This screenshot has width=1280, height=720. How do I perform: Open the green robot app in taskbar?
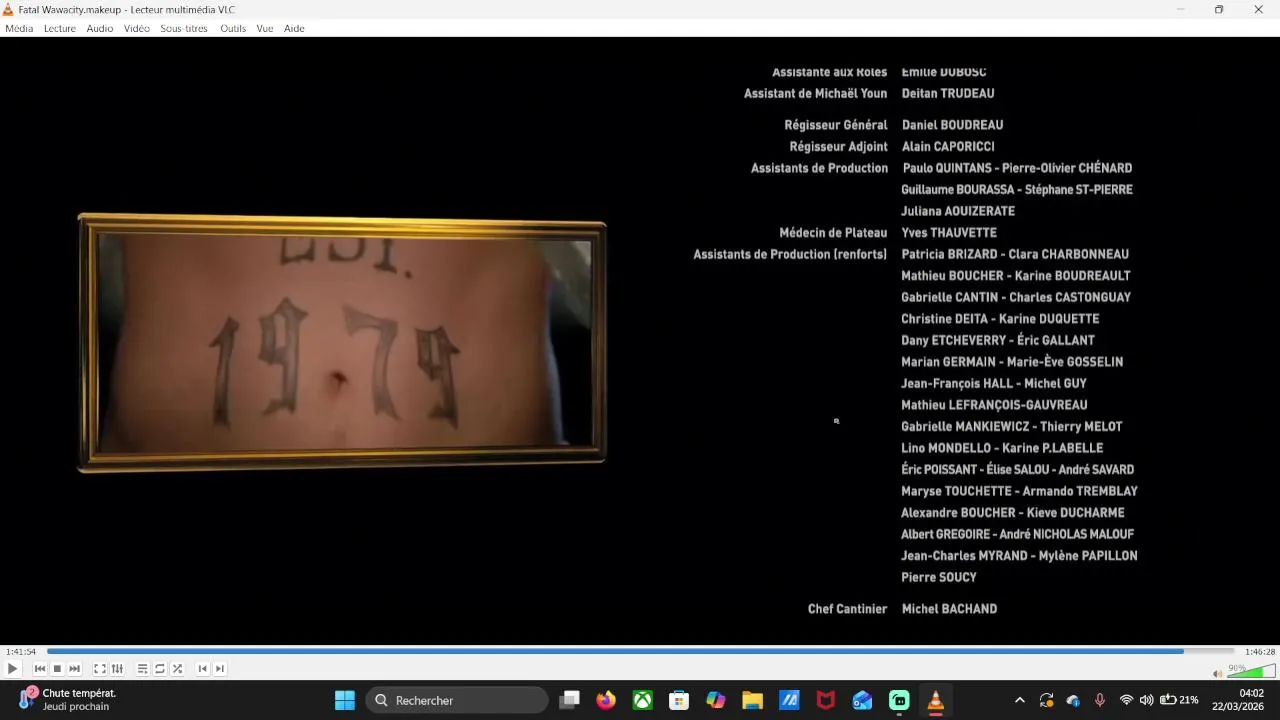point(899,700)
